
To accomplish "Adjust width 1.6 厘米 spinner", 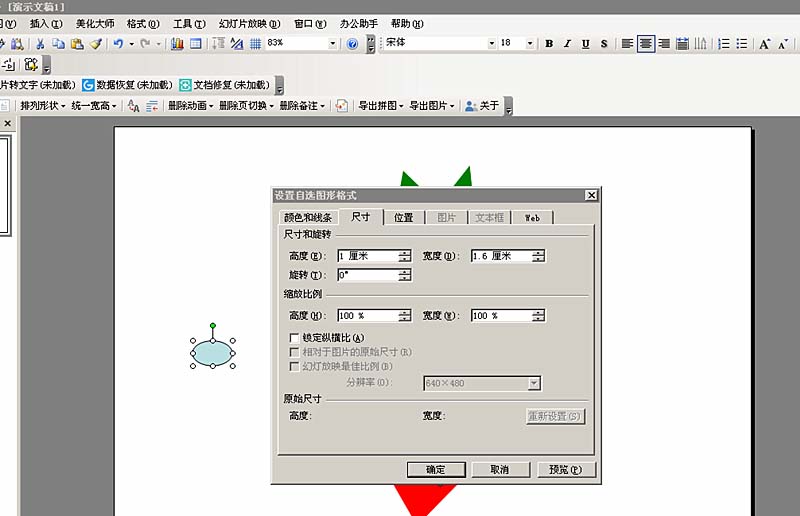I will click(538, 256).
